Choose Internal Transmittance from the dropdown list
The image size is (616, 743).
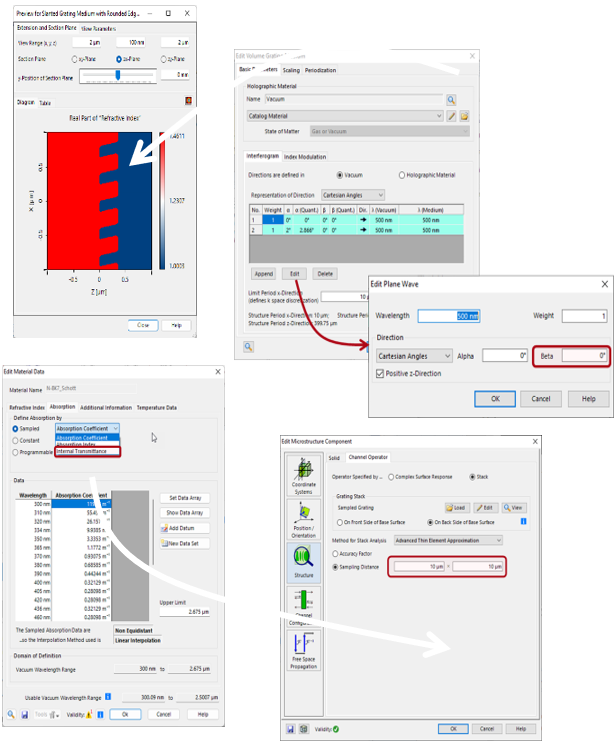[x=87, y=451]
